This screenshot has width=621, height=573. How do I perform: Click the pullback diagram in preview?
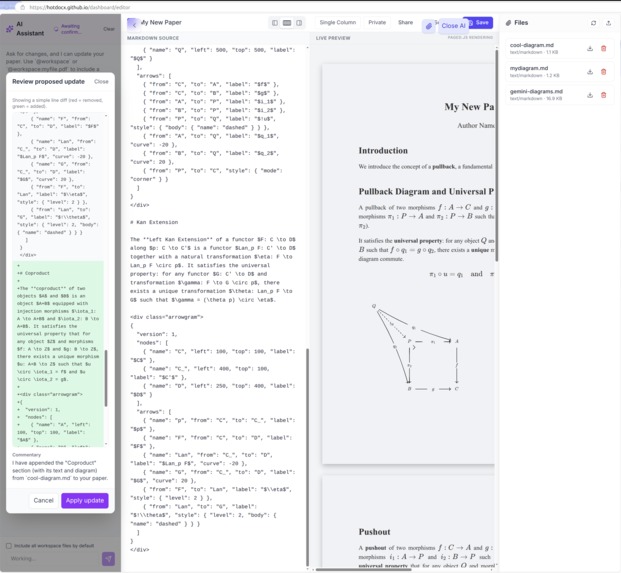tap(415, 348)
